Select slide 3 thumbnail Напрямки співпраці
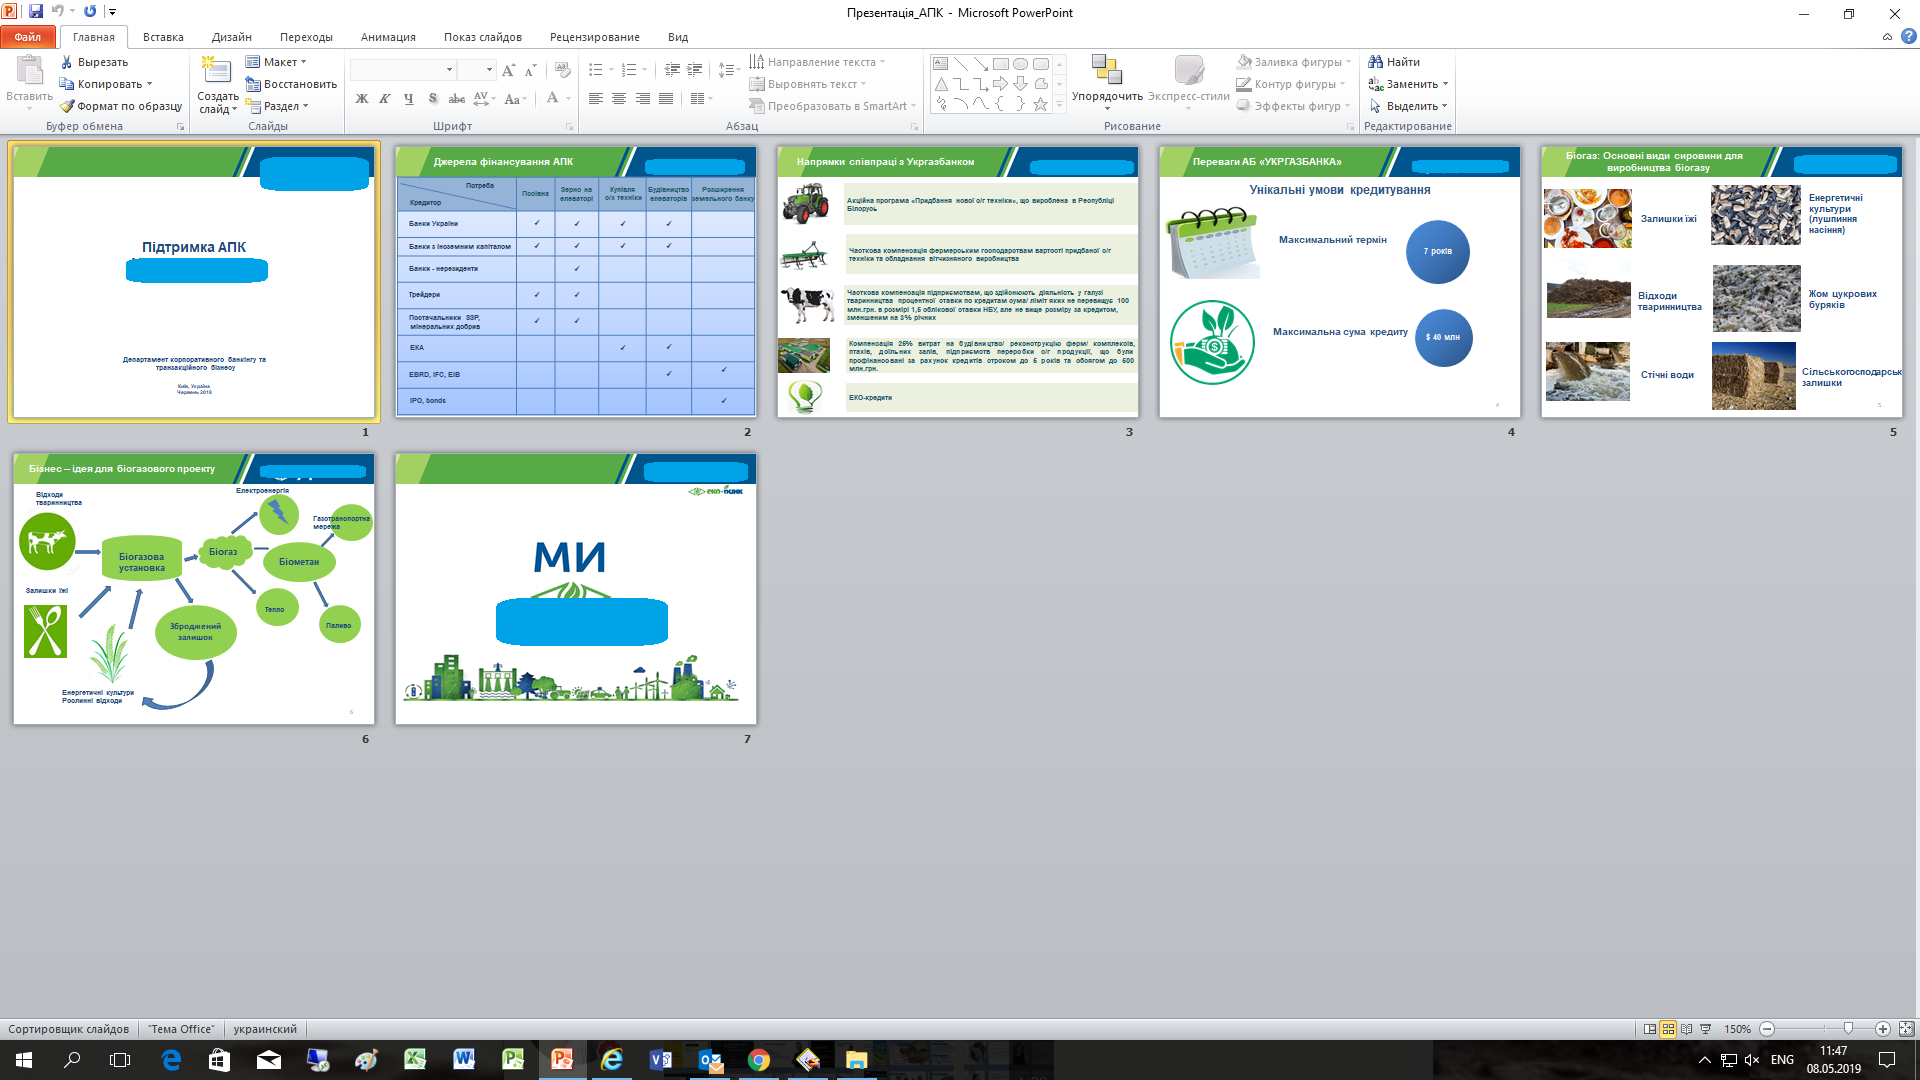 [x=958, y=282]
